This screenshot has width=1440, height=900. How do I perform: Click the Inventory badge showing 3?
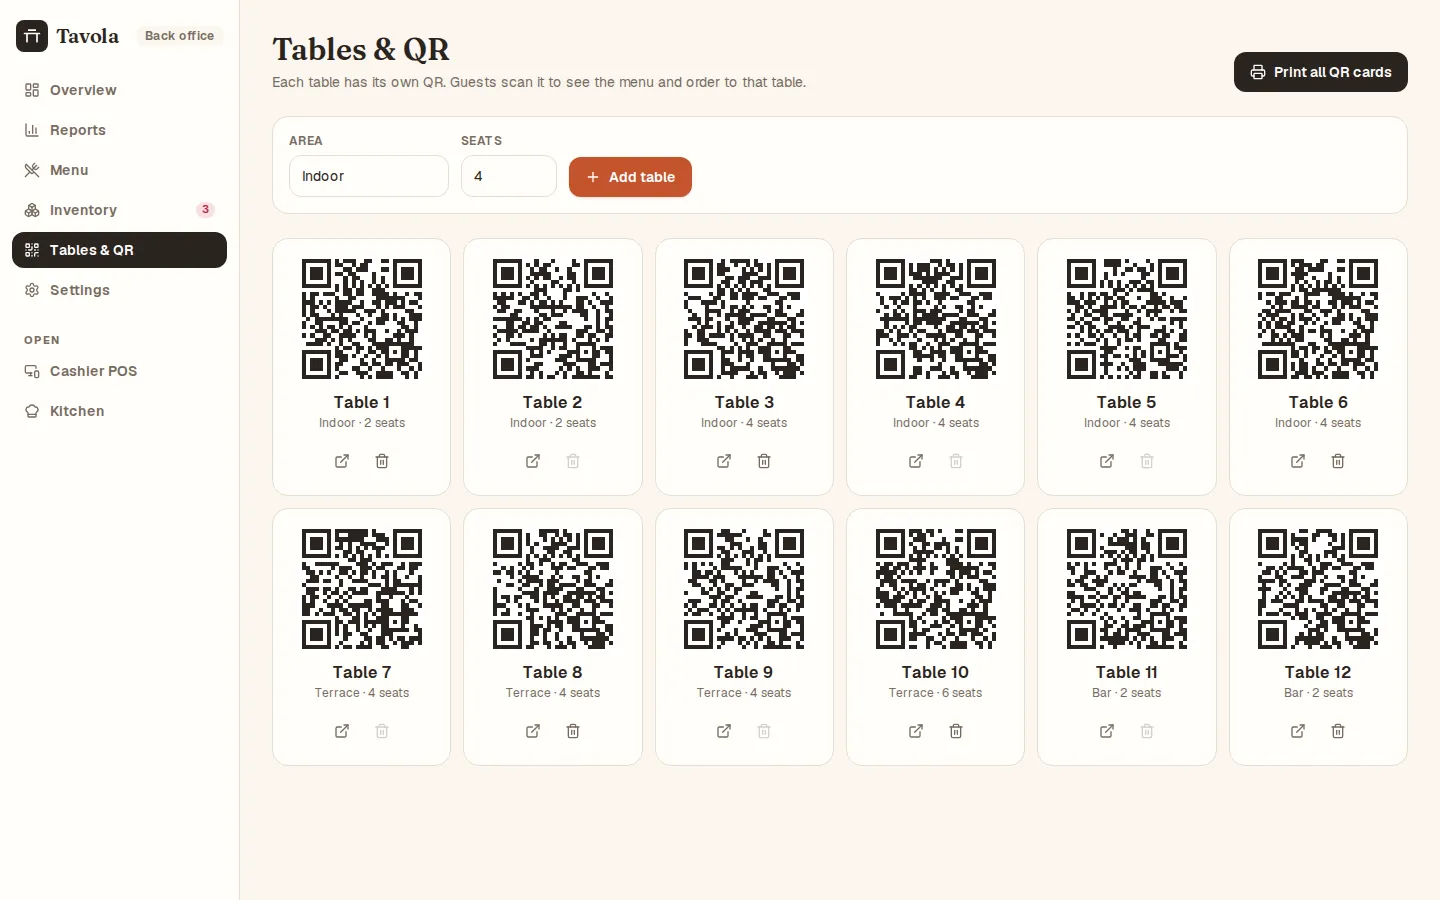point(205,210)
